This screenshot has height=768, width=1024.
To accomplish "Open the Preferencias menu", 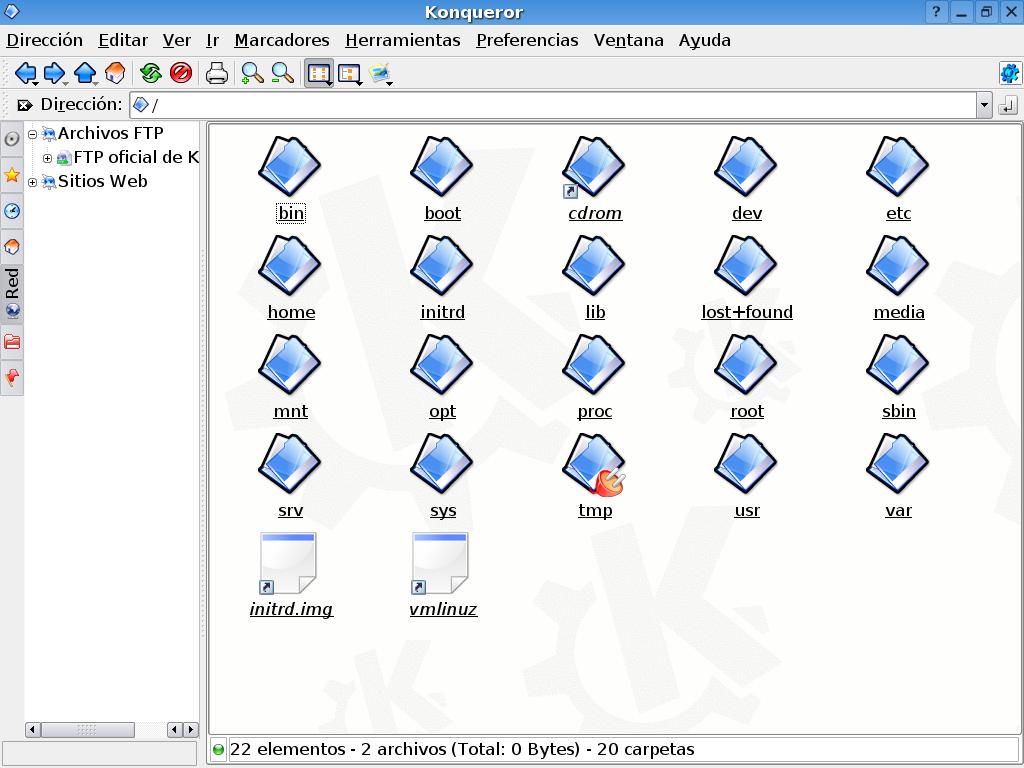I will point(527,40).
